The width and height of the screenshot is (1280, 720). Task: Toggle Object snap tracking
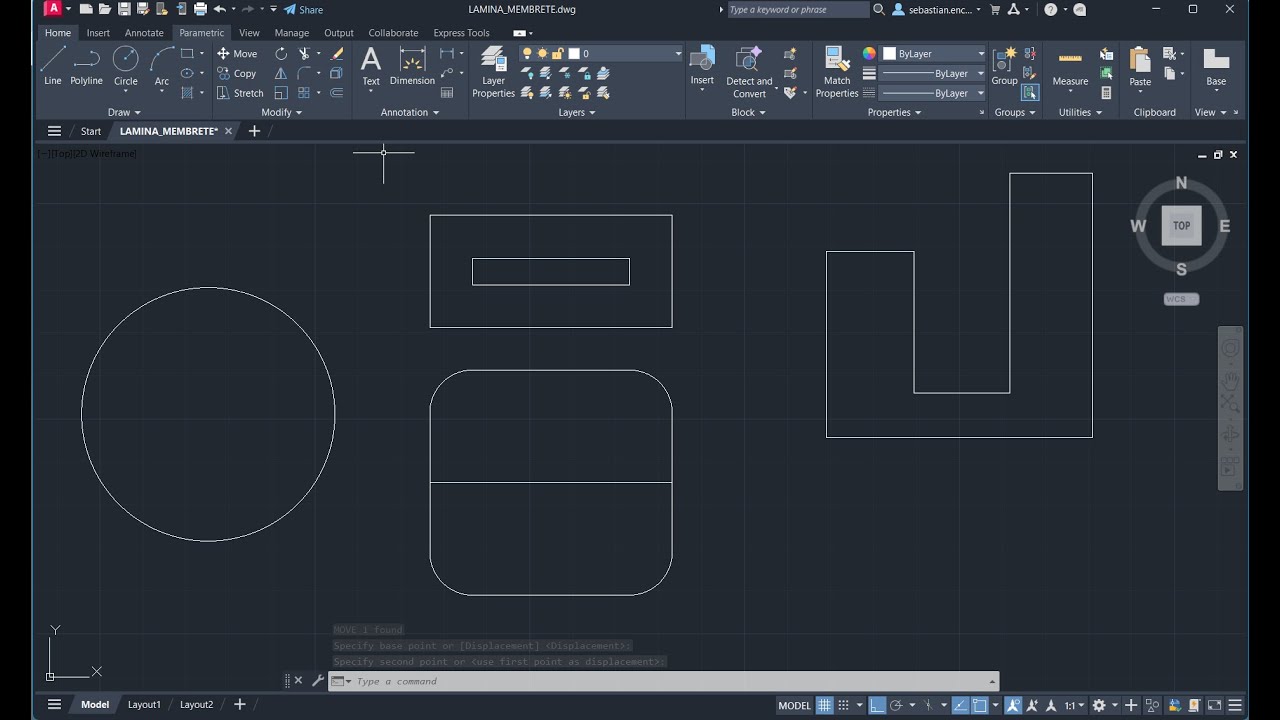[x=960, y=705]
